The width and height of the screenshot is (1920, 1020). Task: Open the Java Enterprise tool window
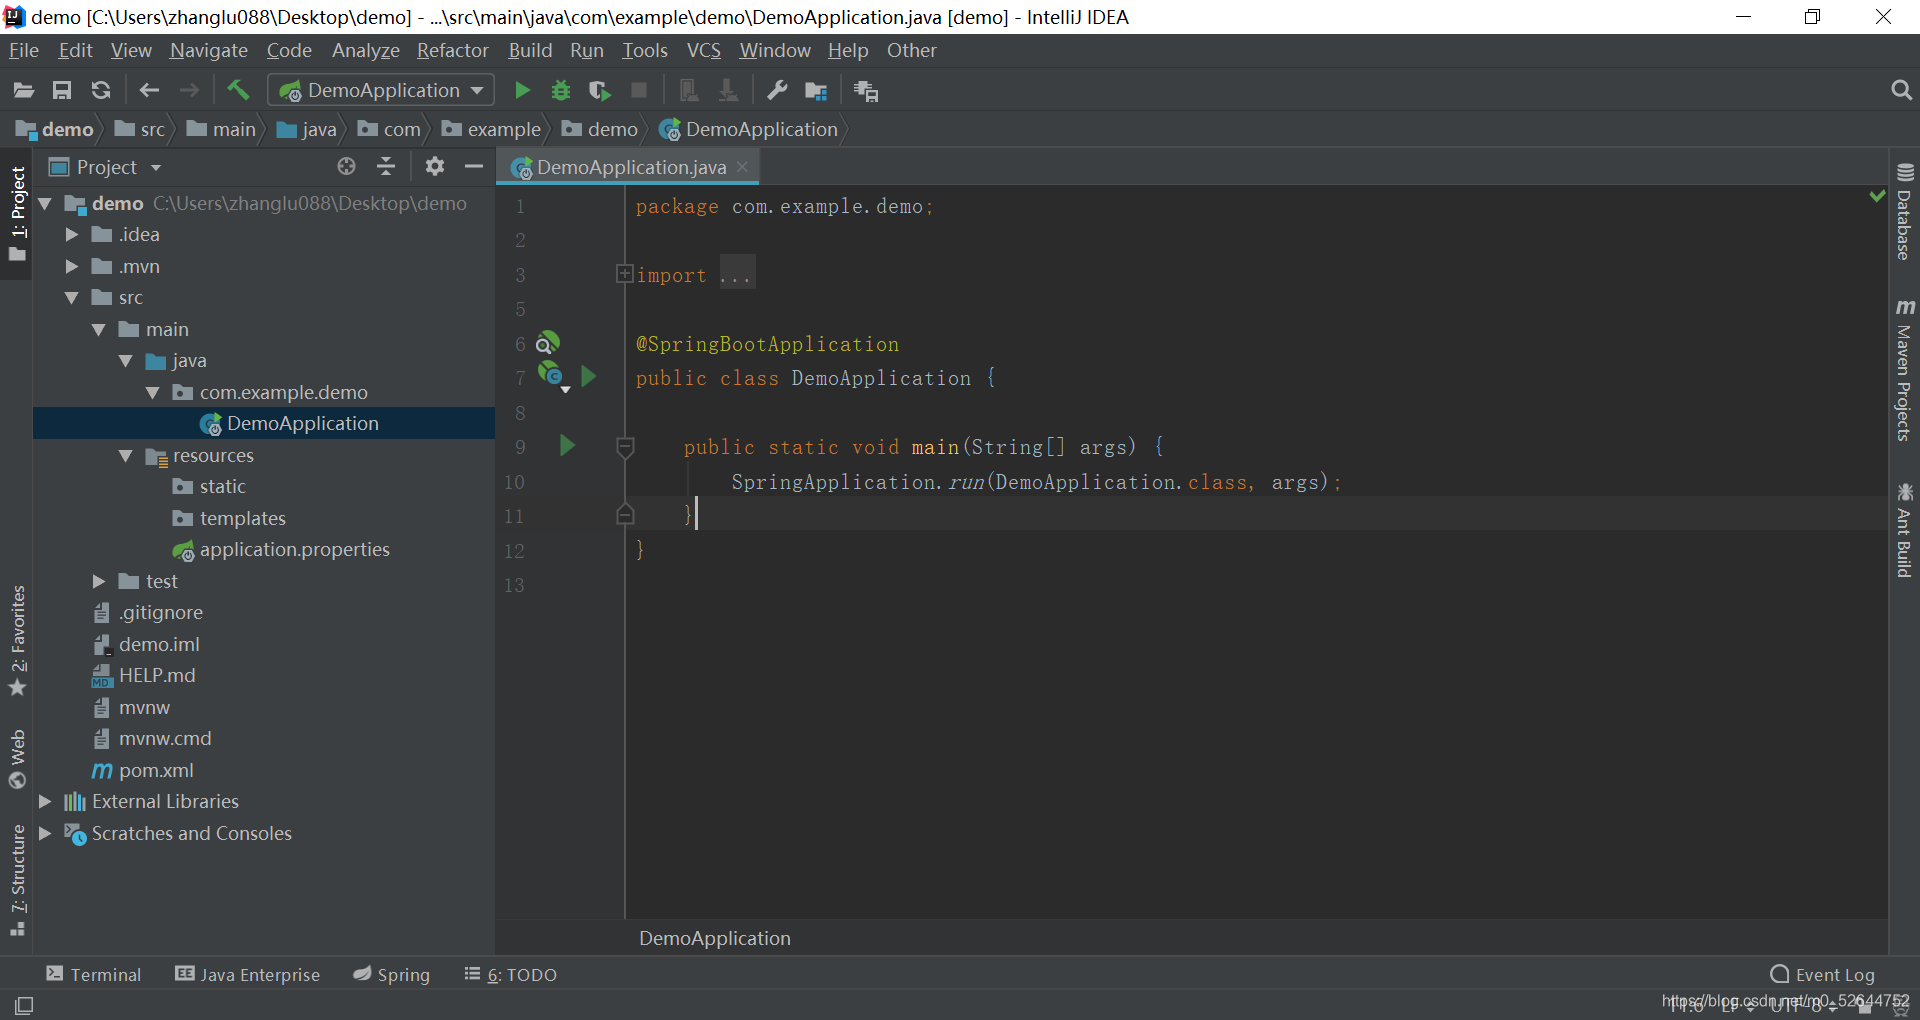point(248,974)
